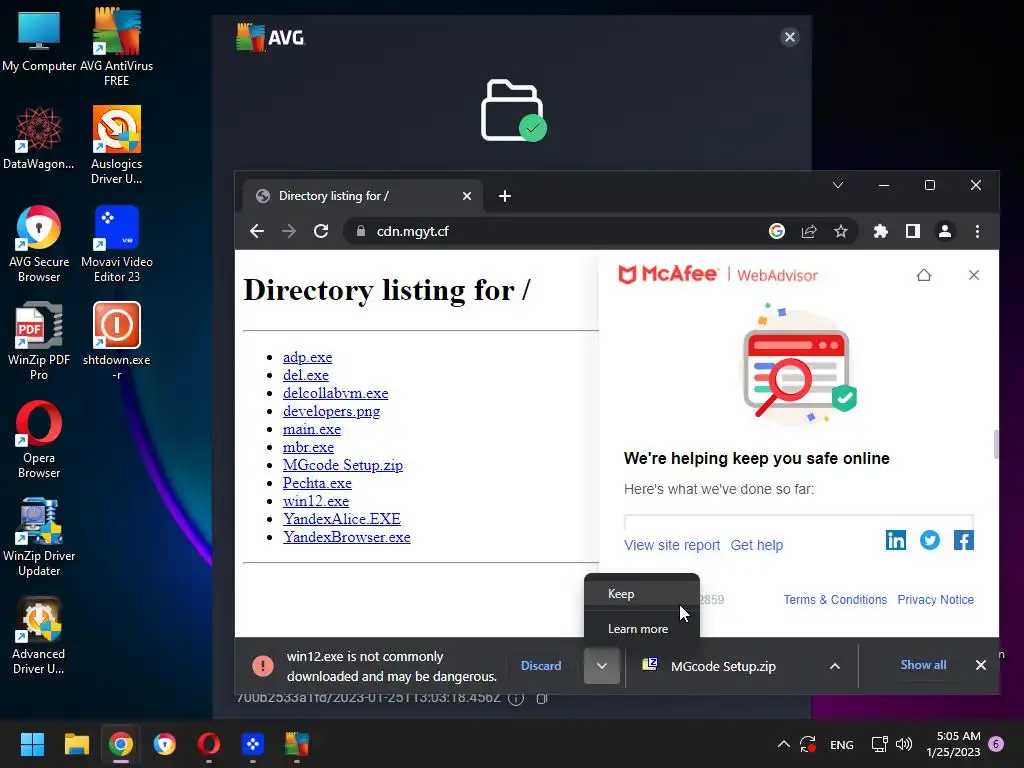1024x768 pixels.
Task: Open Auslogics Driver Updater shortcut
Action: pyautogui.click(x=116, y=144)
